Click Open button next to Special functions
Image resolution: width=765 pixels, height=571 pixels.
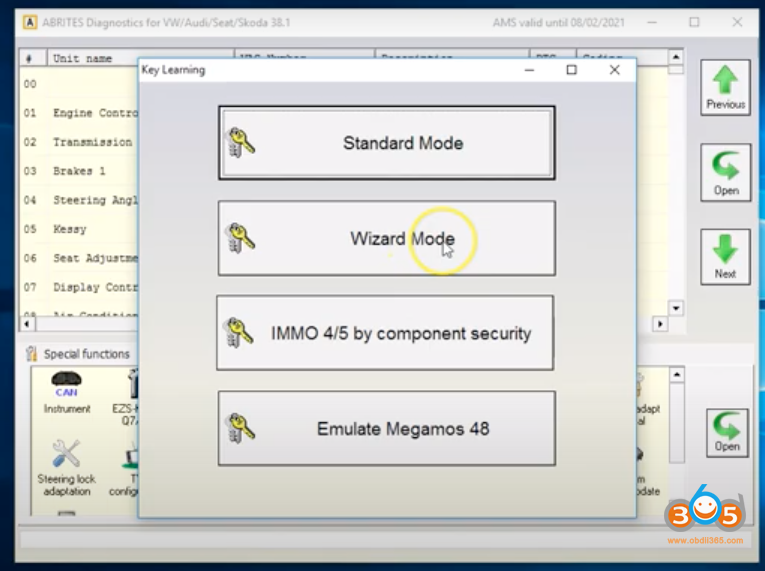click(x=727, y=433)
